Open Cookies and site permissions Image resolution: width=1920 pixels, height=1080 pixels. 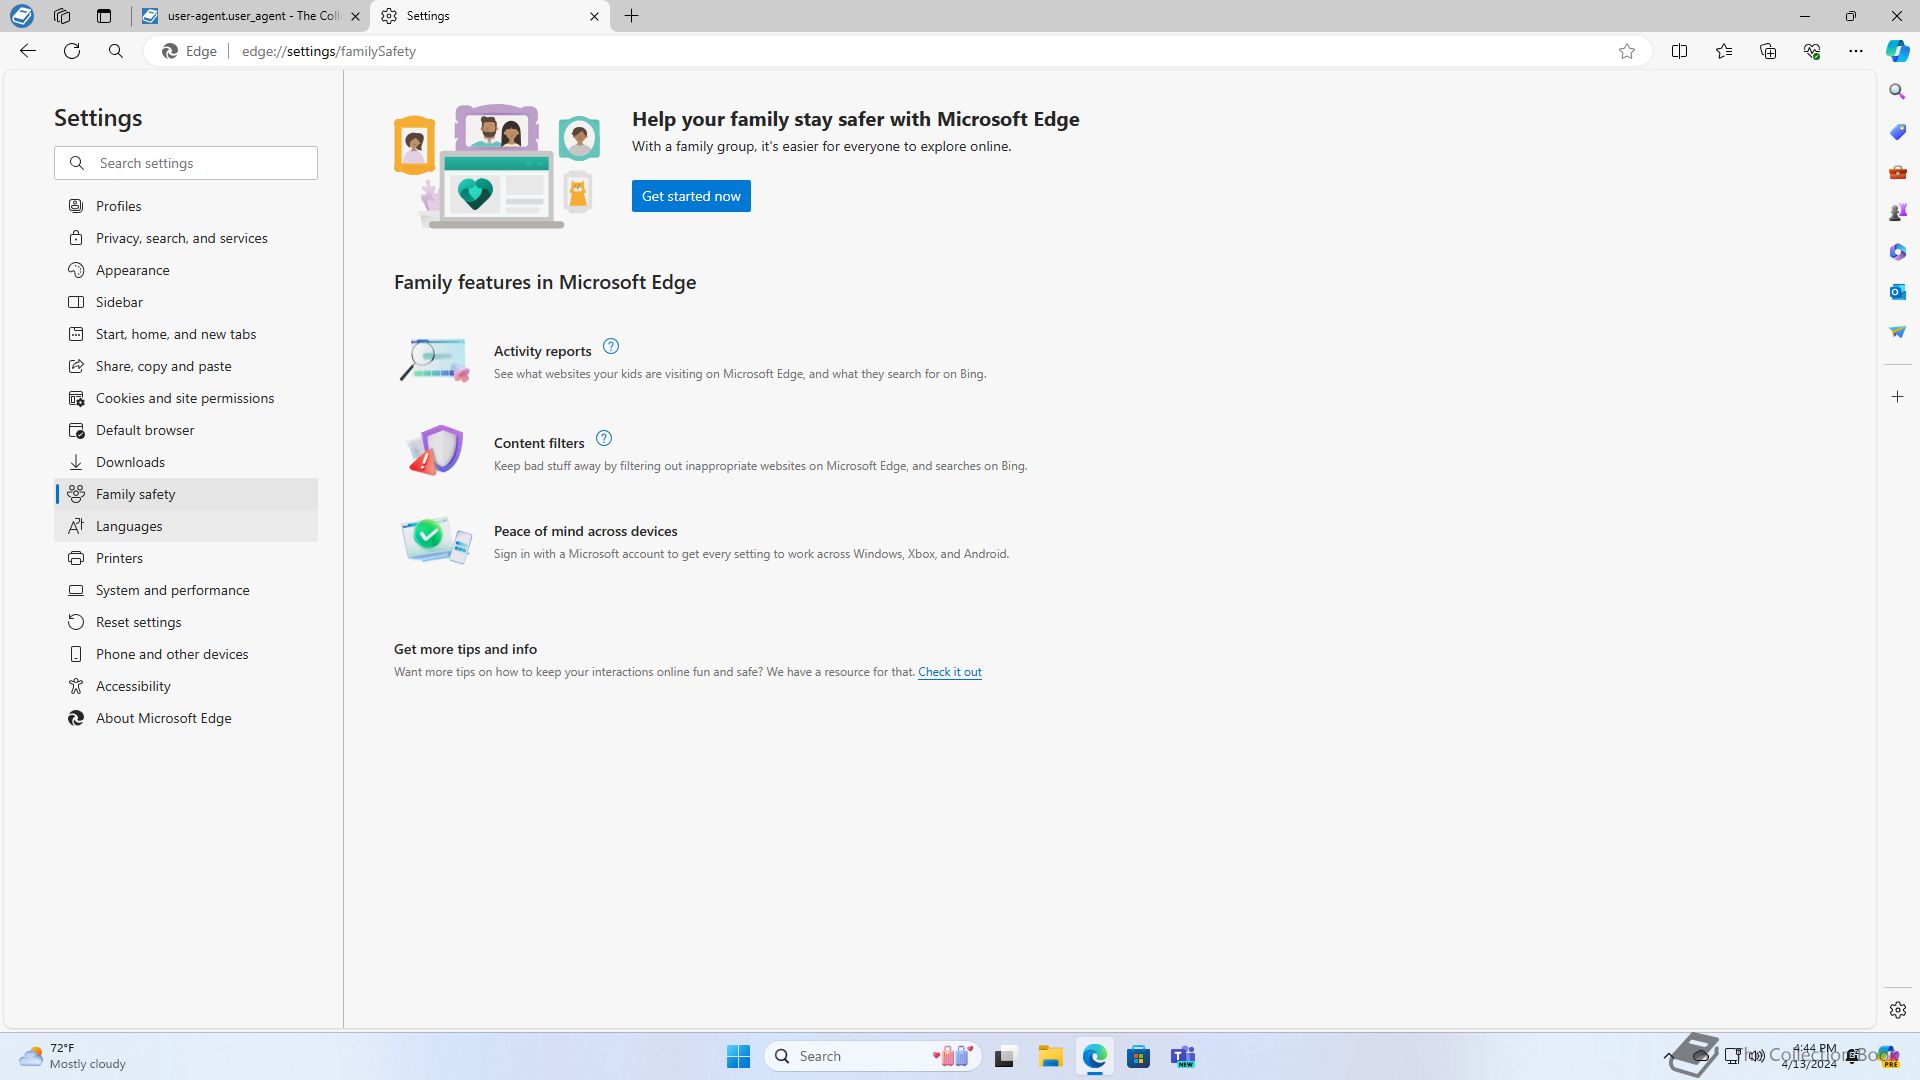pyautogui.click(x=186, y=398)
